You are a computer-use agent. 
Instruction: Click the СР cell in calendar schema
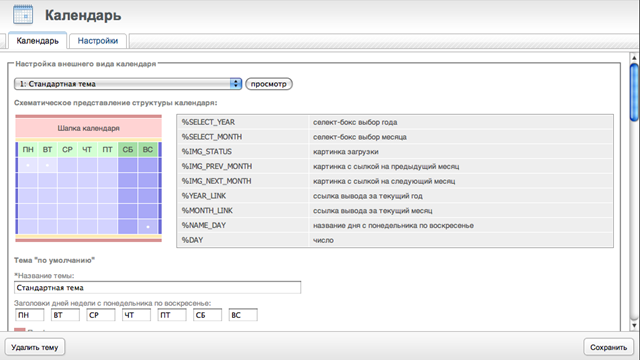pos(67,149)
